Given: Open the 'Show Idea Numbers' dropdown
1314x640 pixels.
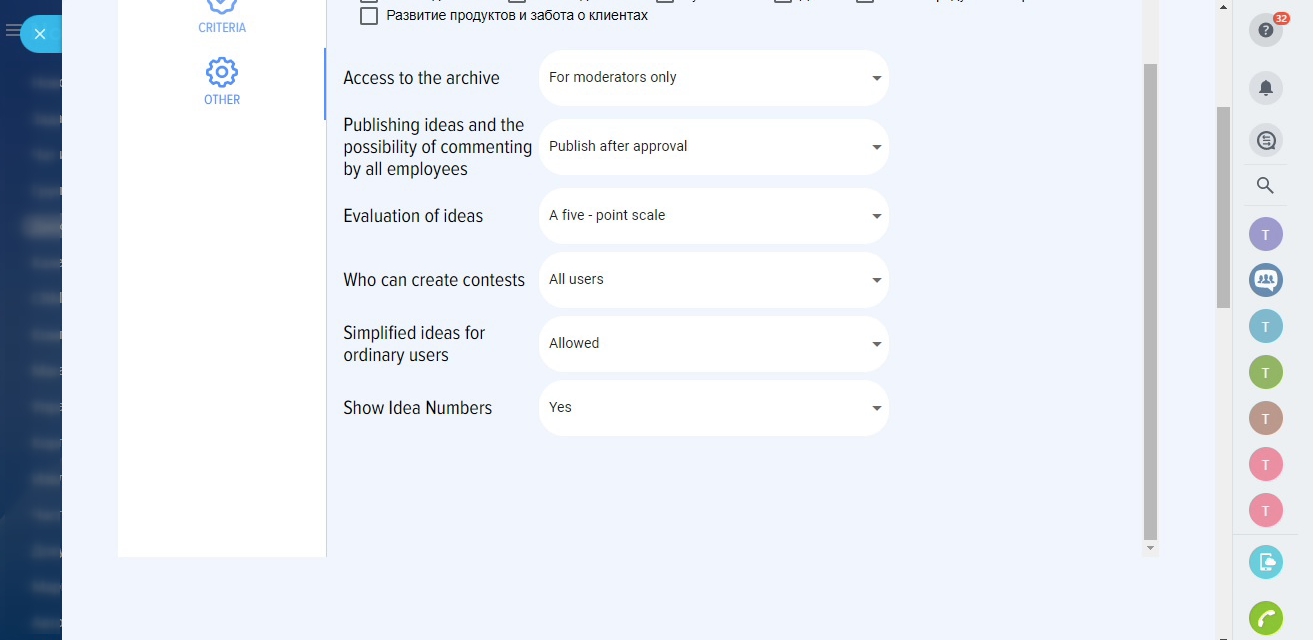Looking at the screenshot, I should pyautogui.click(x=713, y=408).
